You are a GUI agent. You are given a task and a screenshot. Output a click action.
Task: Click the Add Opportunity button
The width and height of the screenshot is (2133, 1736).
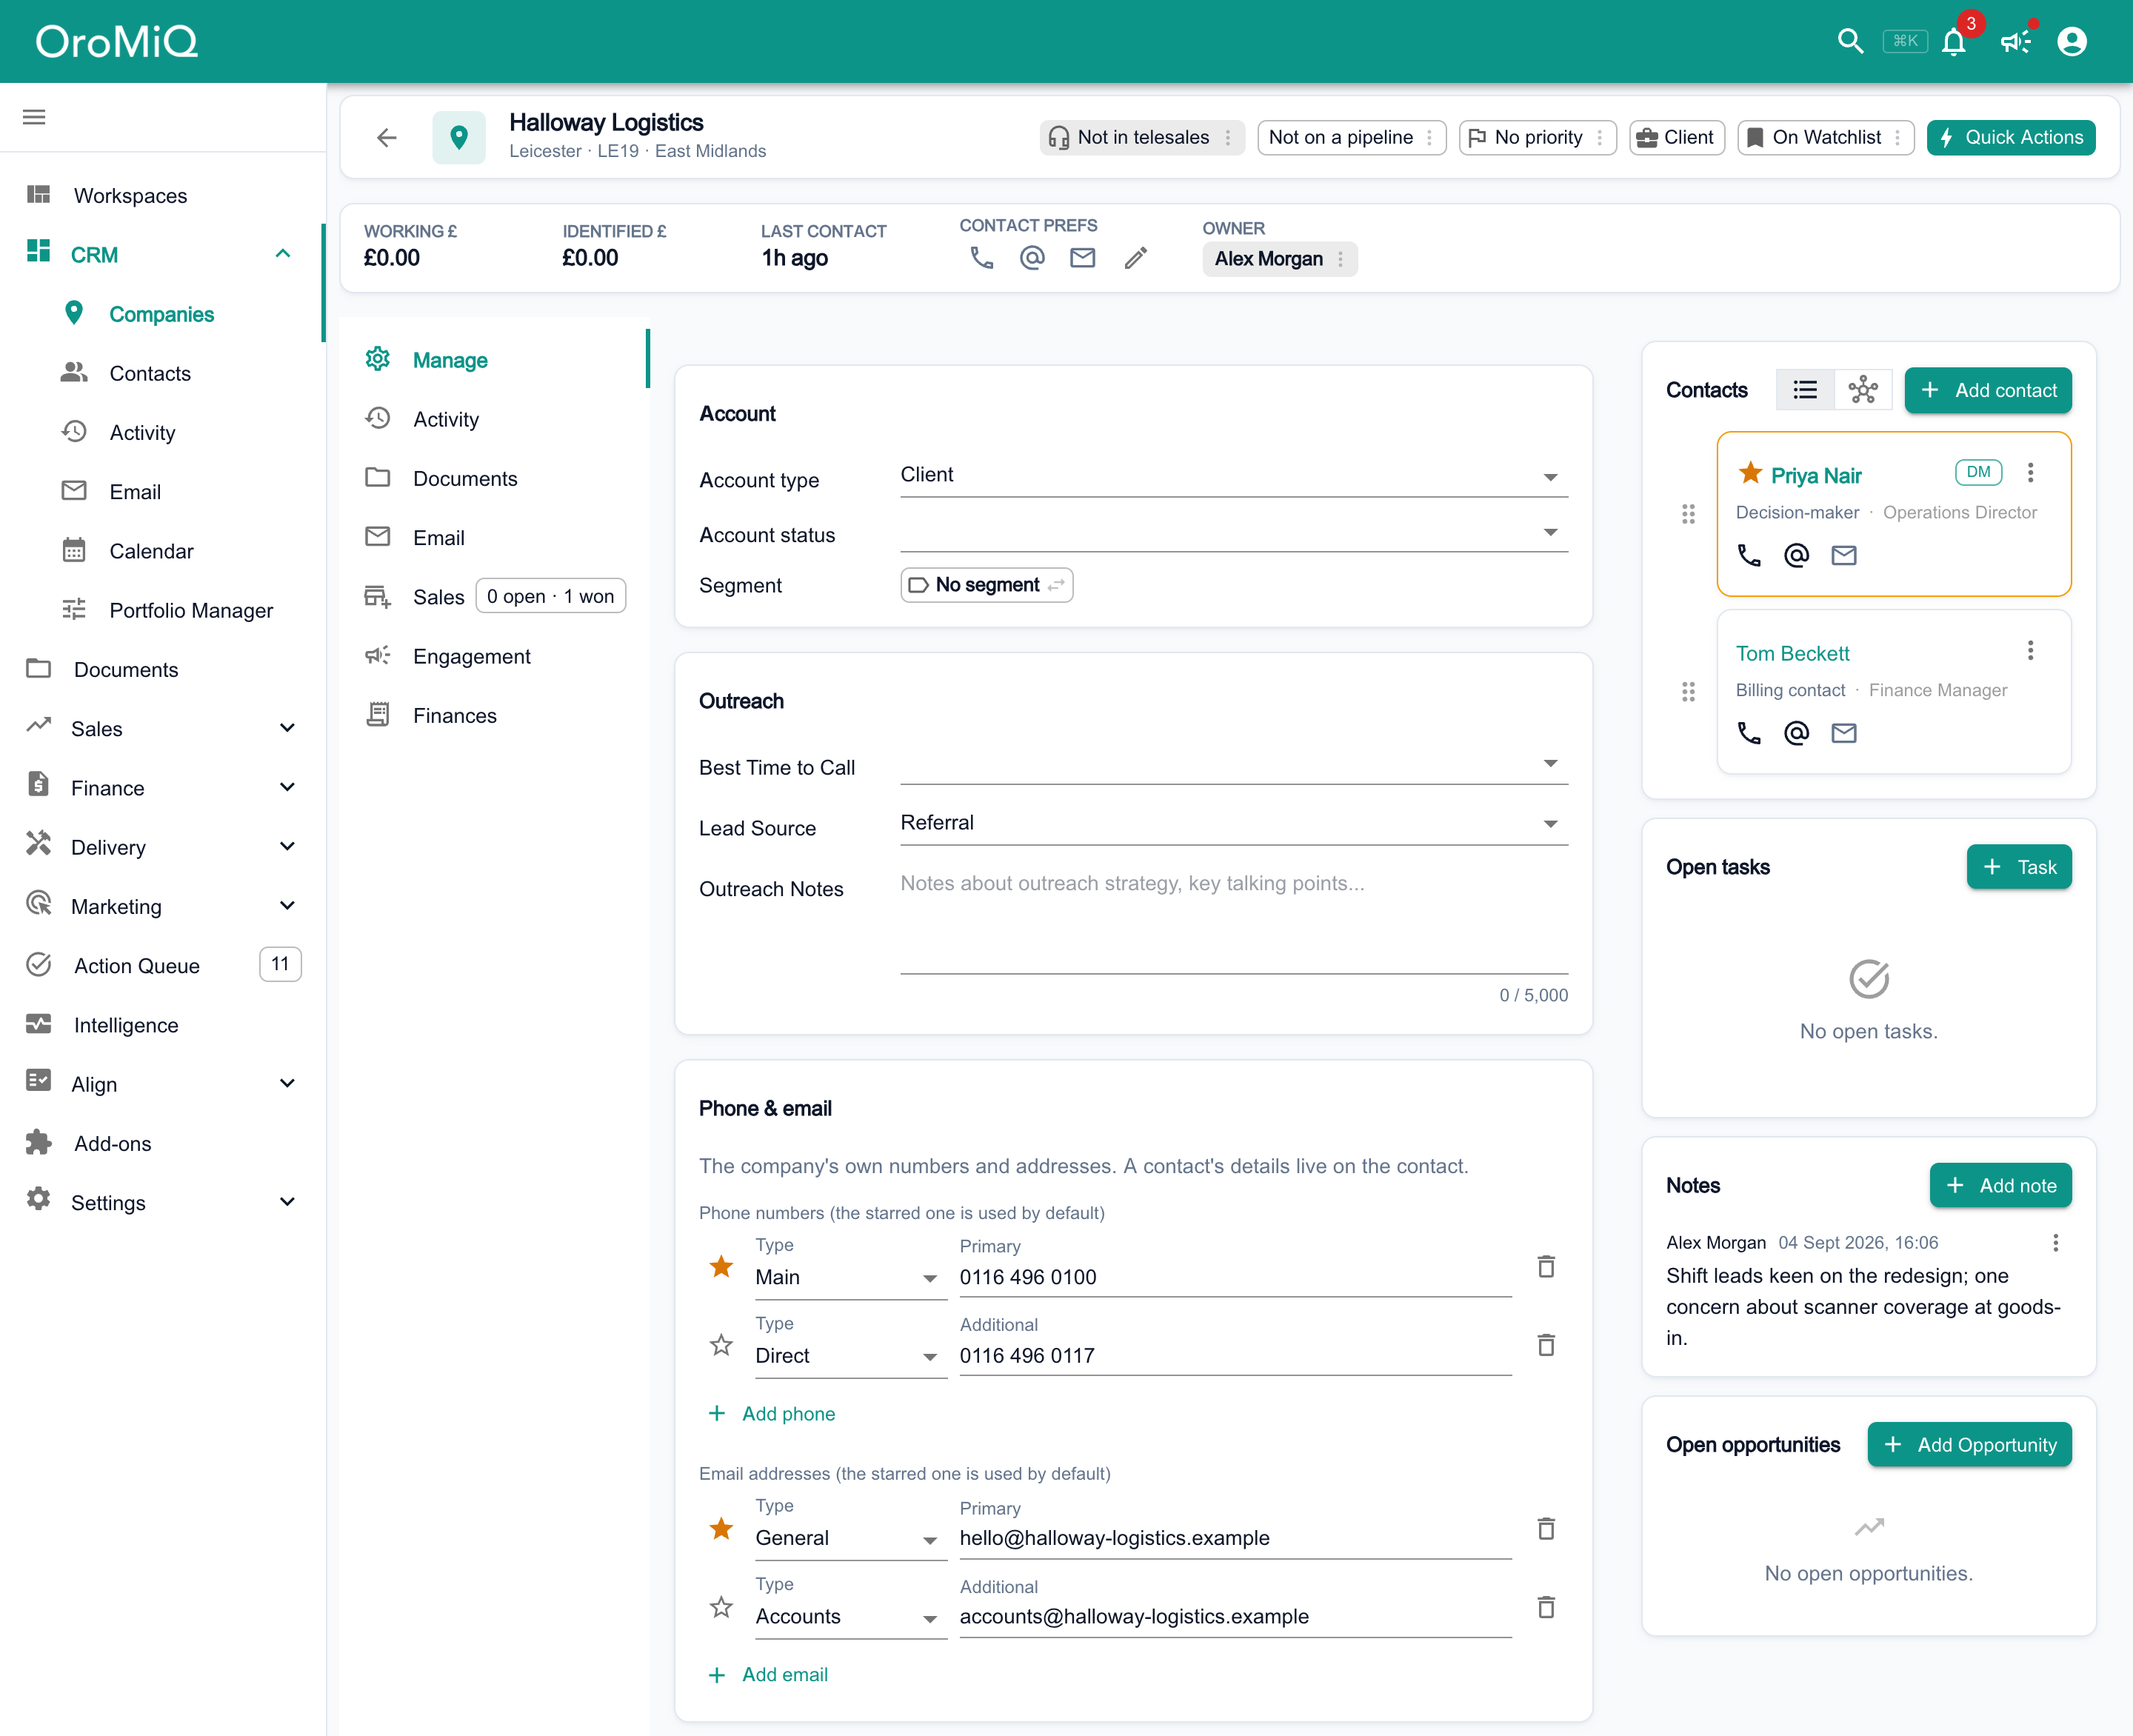1970,1445
